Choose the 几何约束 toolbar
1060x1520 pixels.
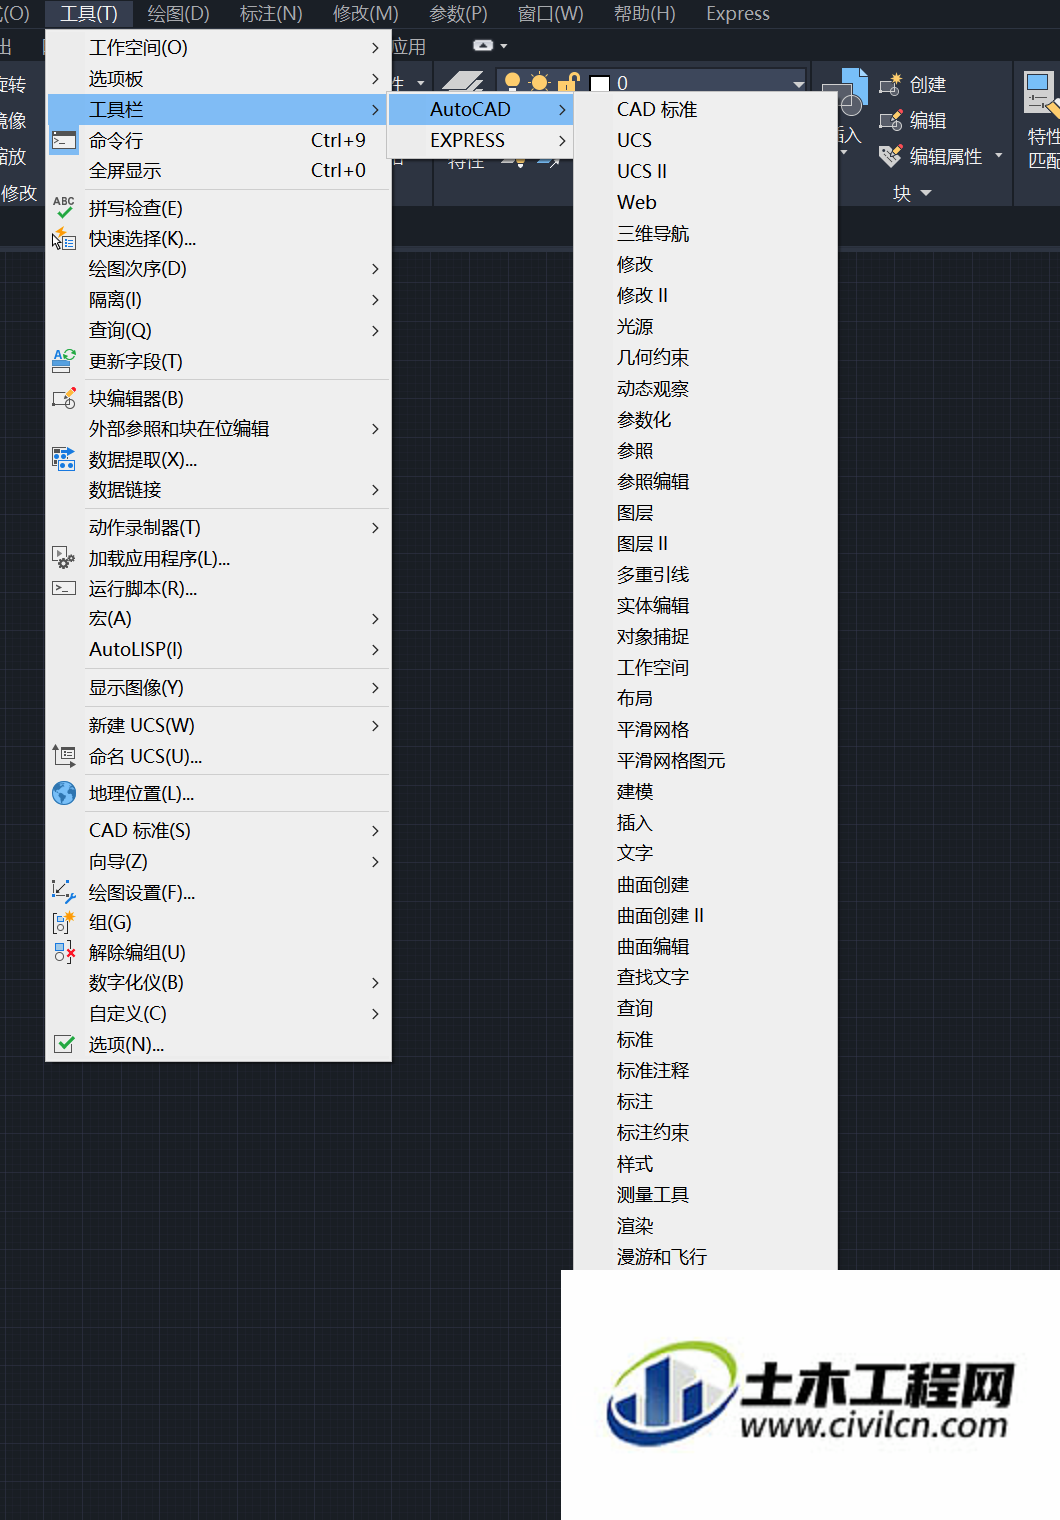[x=705, y=357]
